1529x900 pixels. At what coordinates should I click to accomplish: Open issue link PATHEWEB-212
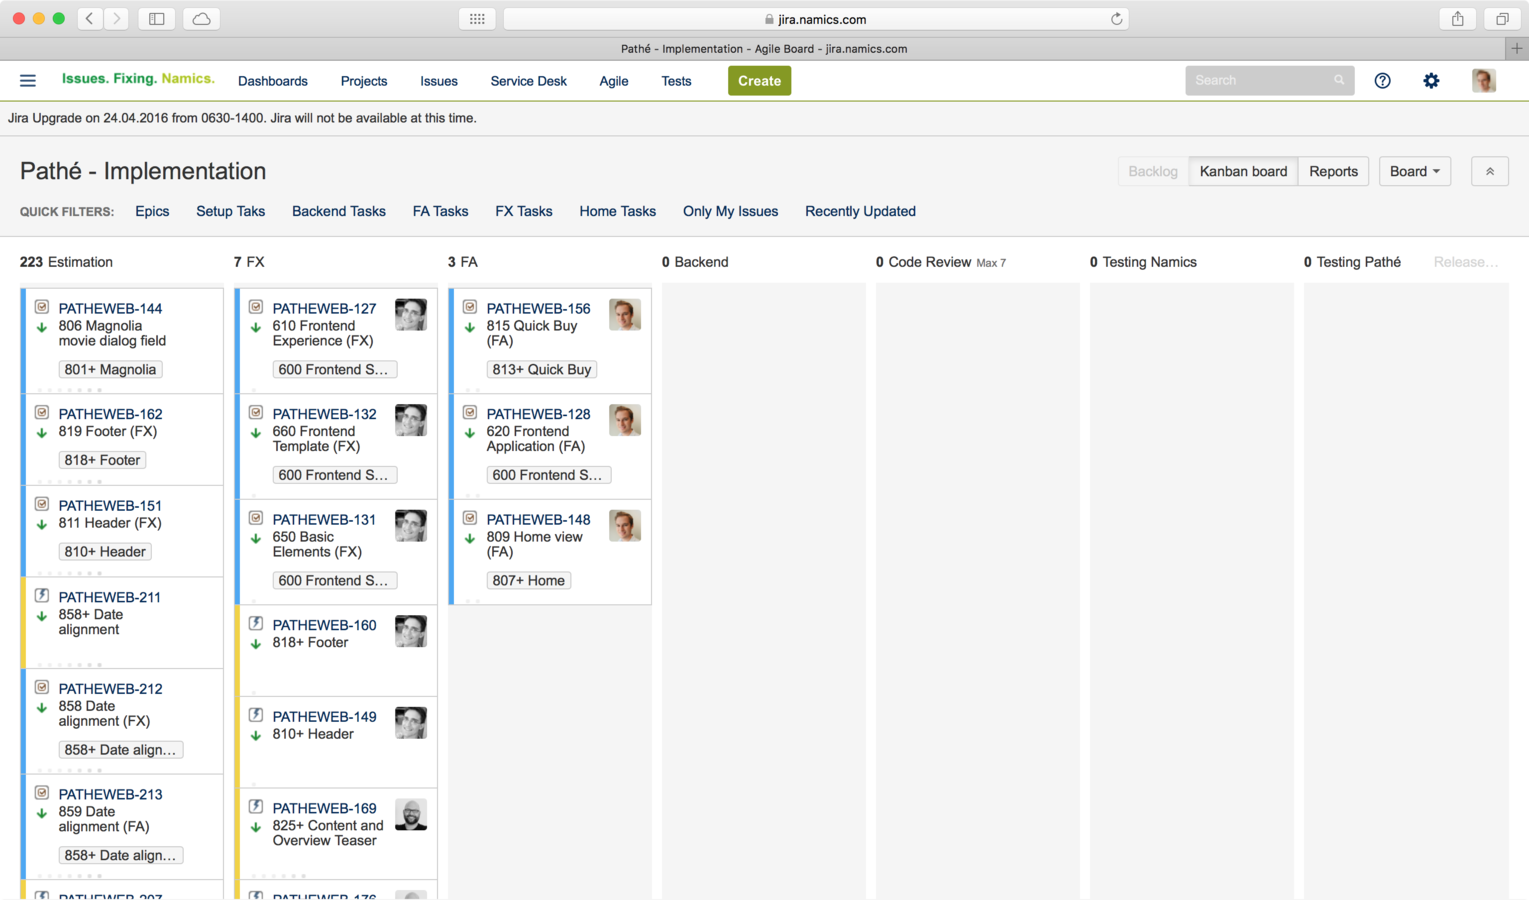pos(110,689)
